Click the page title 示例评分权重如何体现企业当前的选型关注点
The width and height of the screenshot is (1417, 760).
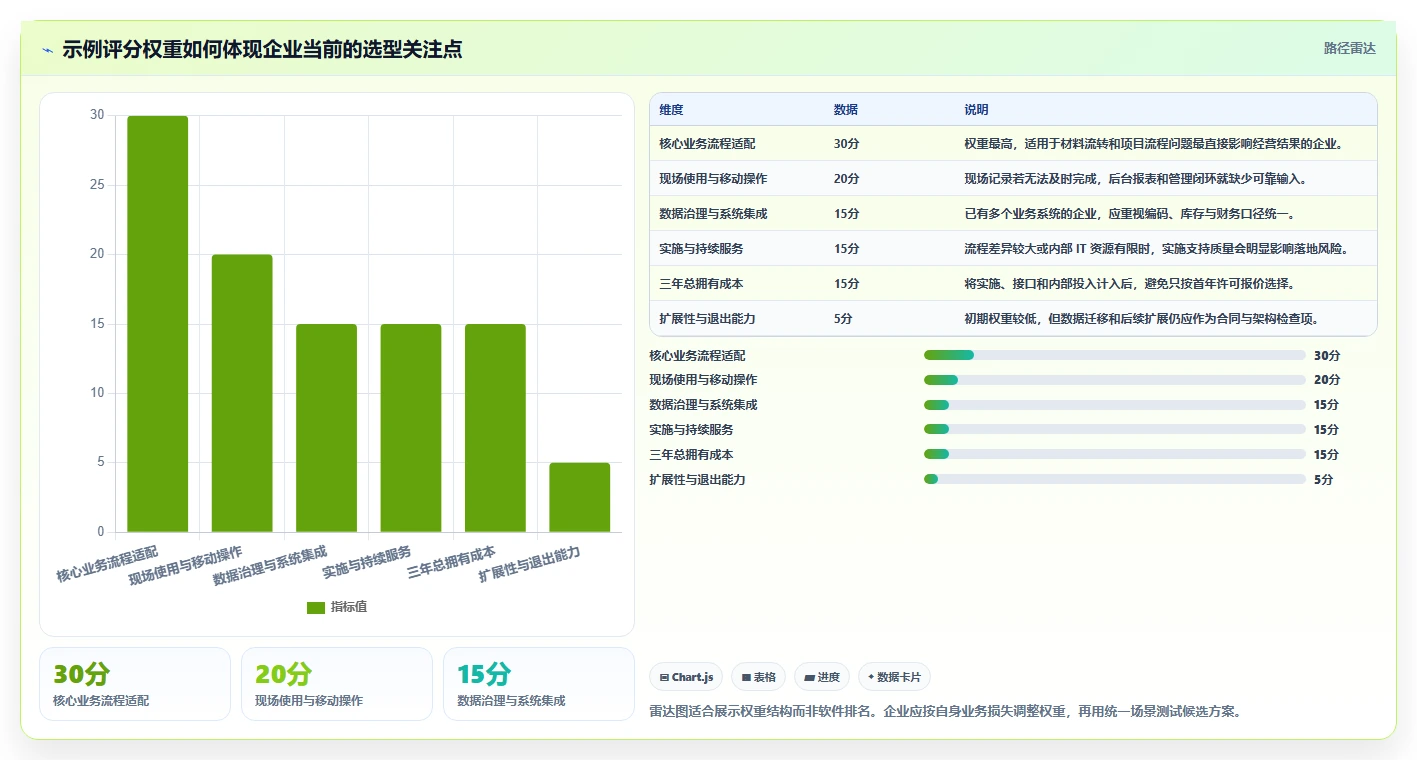pos(262,49)
